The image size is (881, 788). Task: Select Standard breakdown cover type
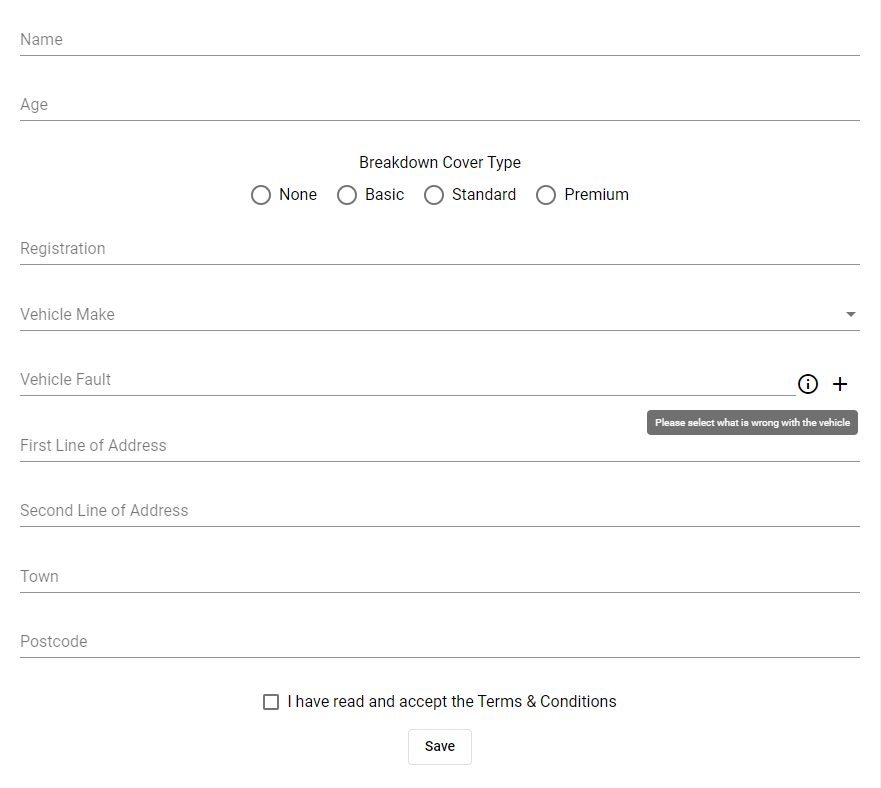click(x=434, y=195)
